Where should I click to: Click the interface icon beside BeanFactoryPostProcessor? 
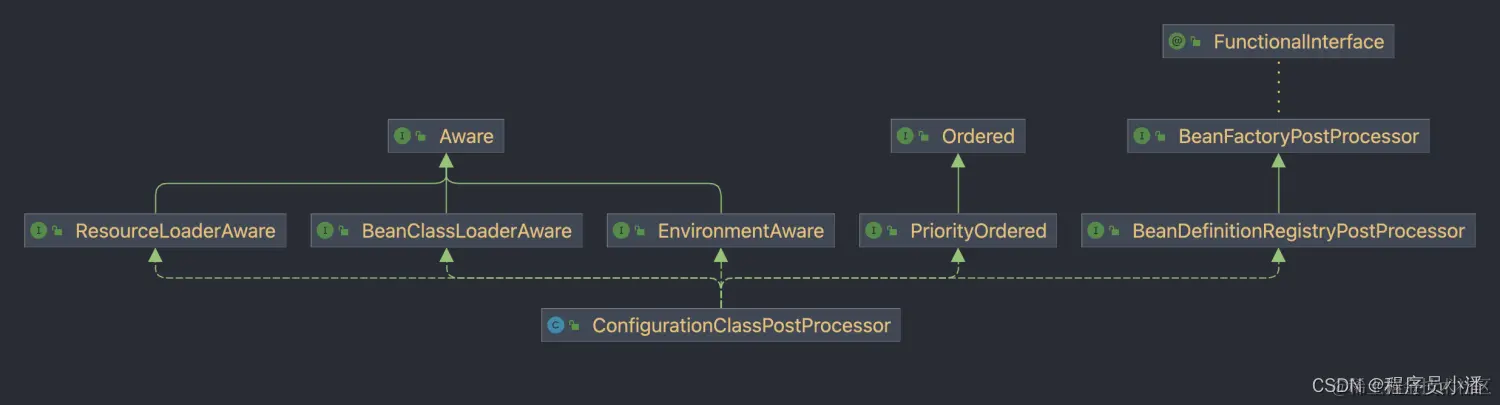[x=1142, y=136]
